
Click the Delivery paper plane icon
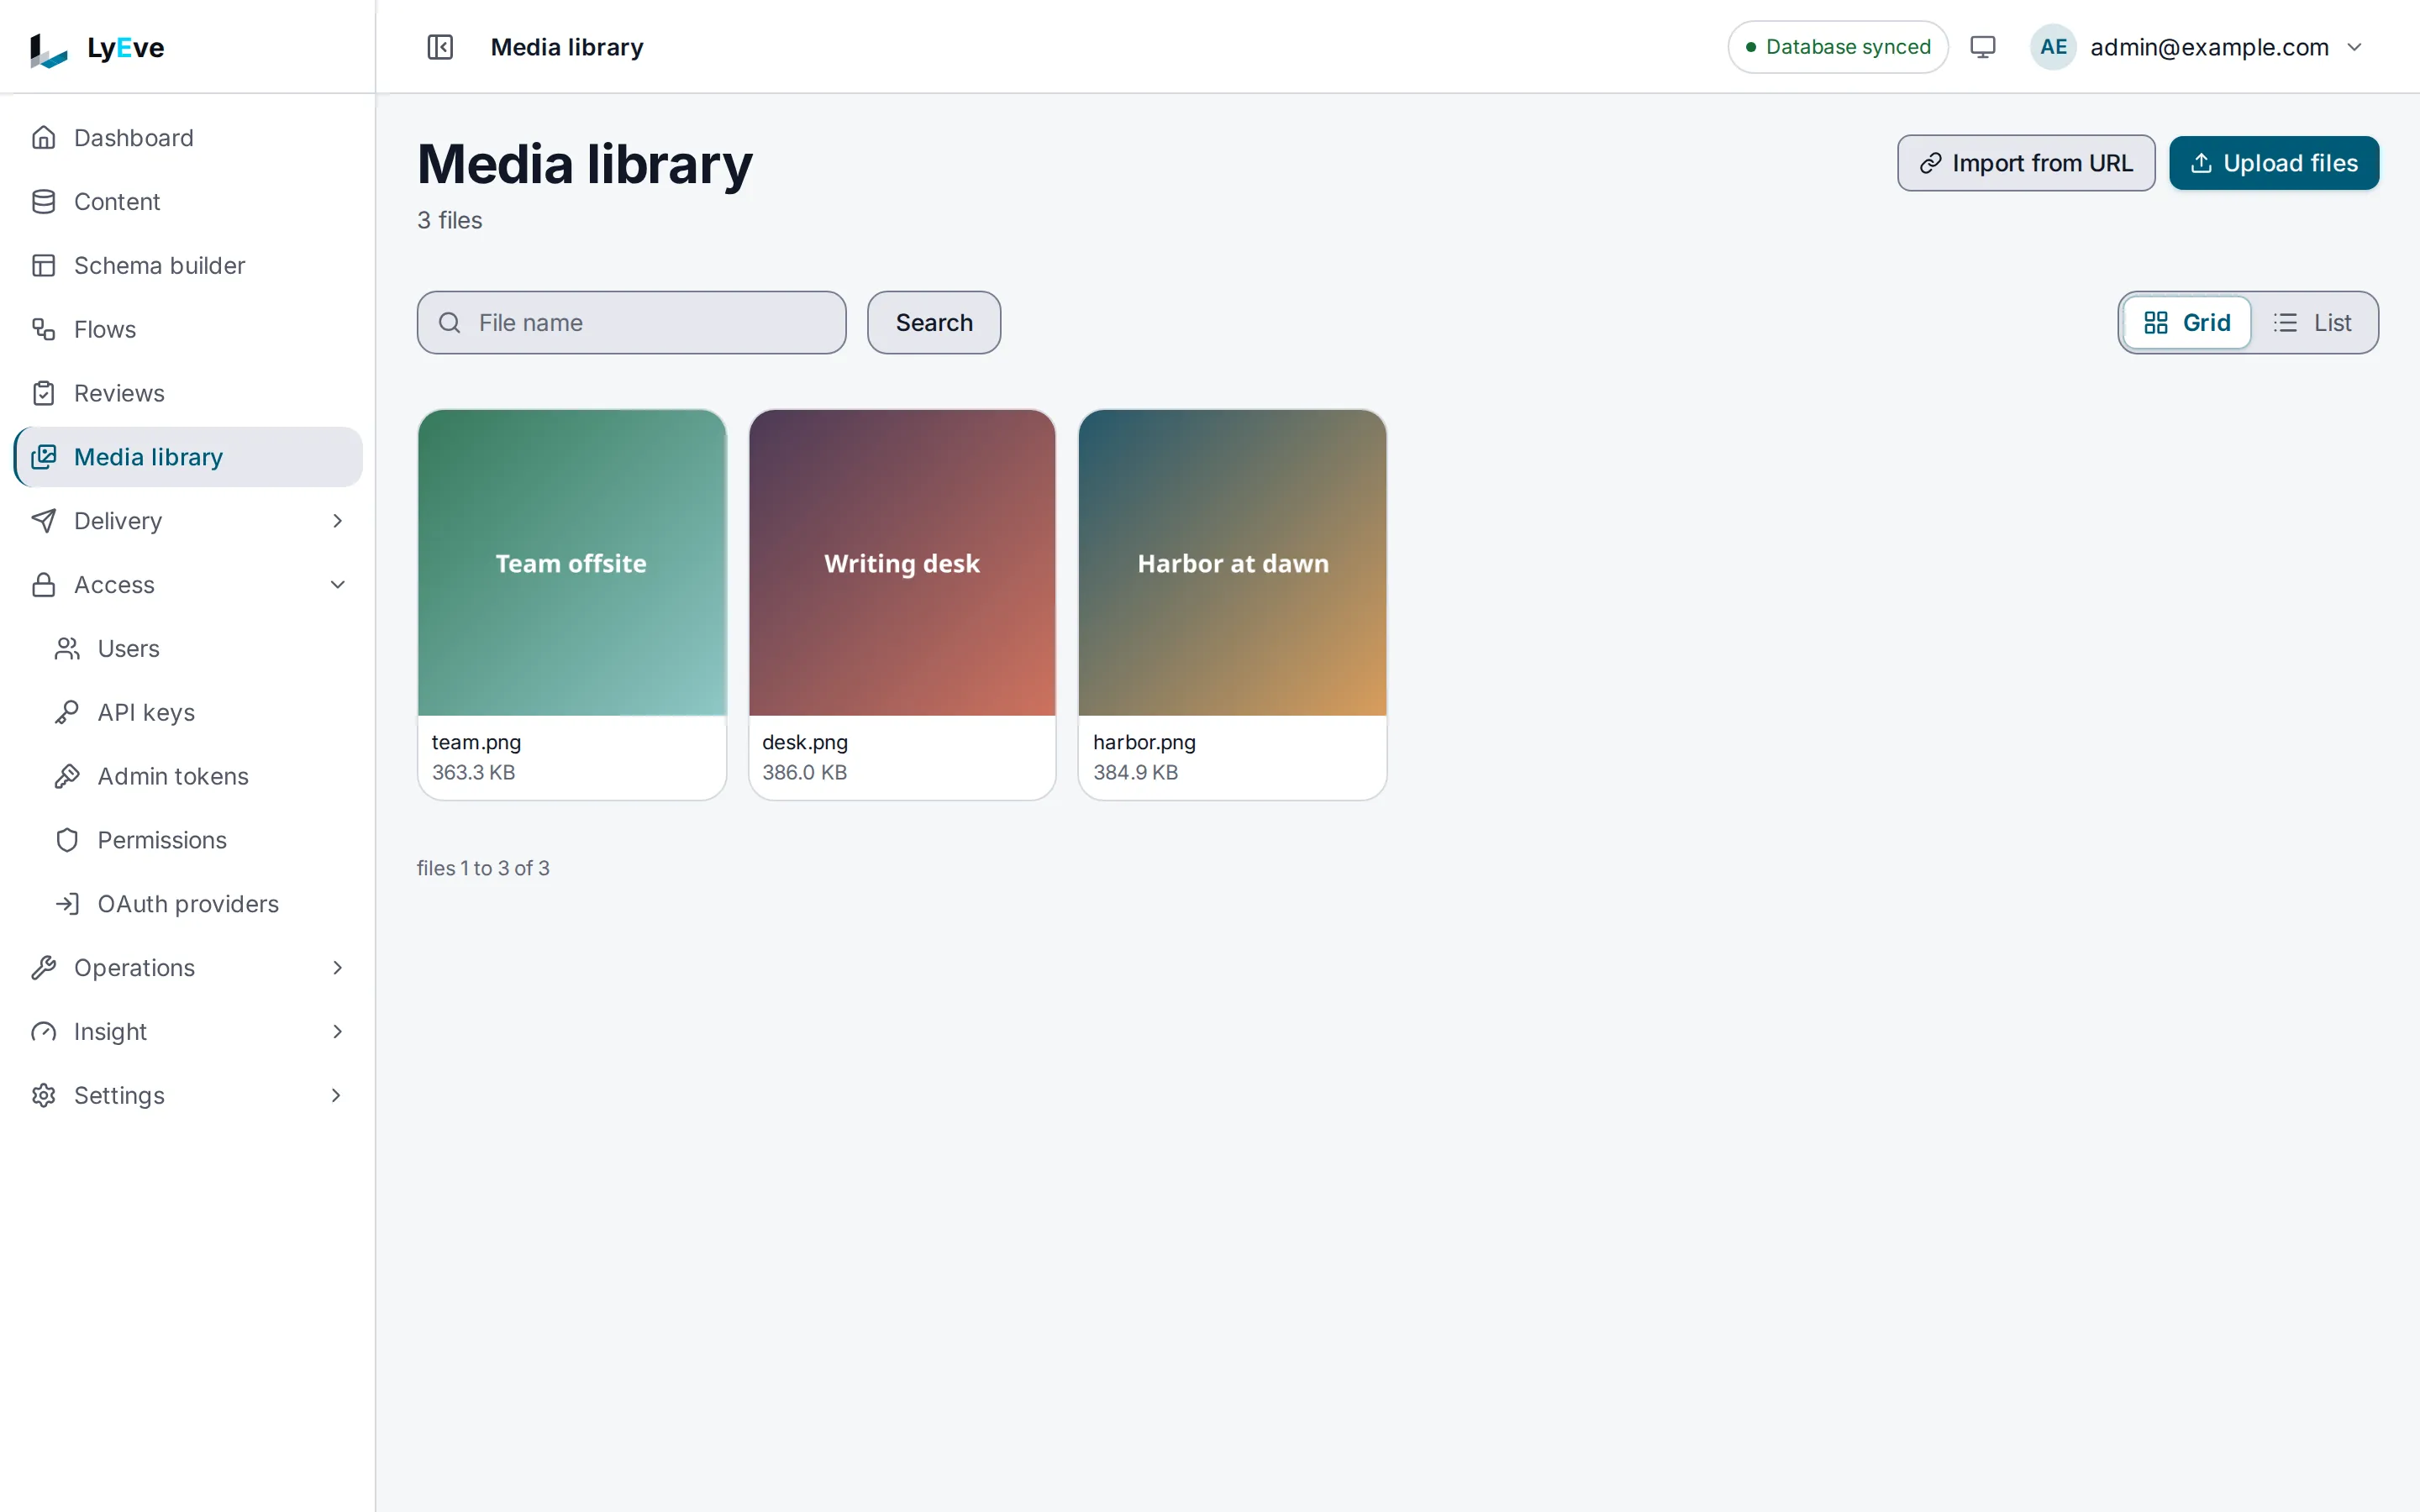[x=43, y=521]
